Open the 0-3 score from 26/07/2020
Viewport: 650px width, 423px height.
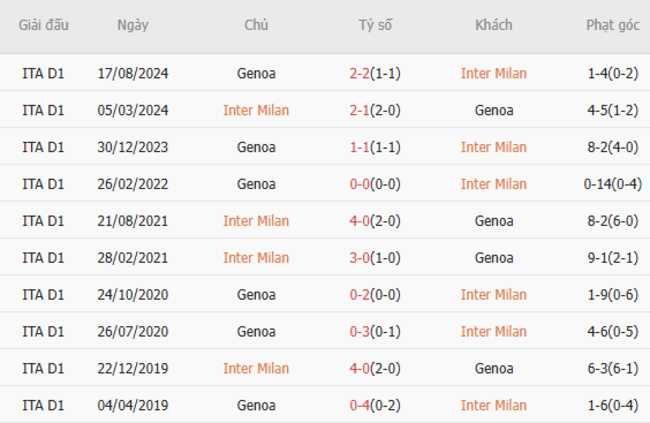pos(361,332)
